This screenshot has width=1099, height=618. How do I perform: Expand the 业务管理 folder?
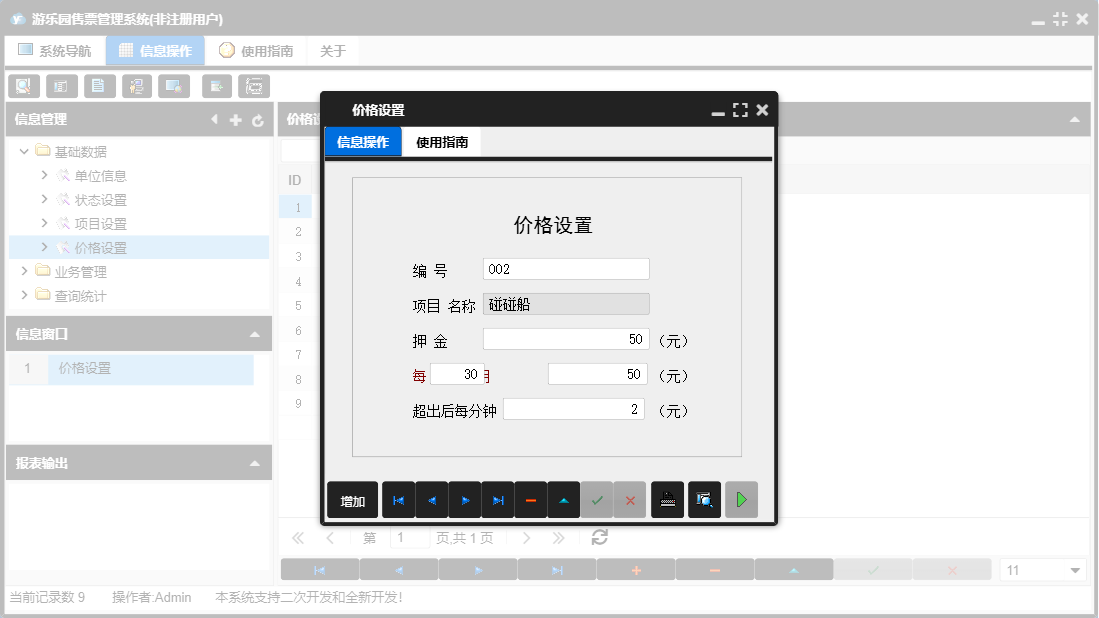tap(25, 270)
